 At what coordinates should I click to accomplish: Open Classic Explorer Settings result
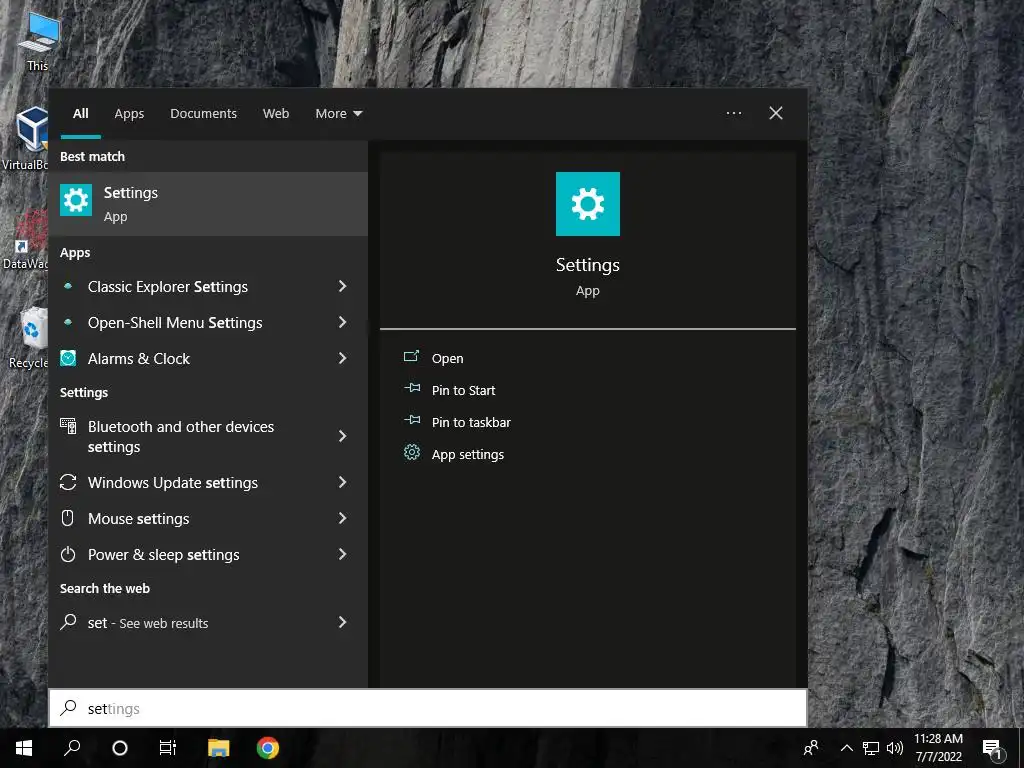tap(208, 286)
